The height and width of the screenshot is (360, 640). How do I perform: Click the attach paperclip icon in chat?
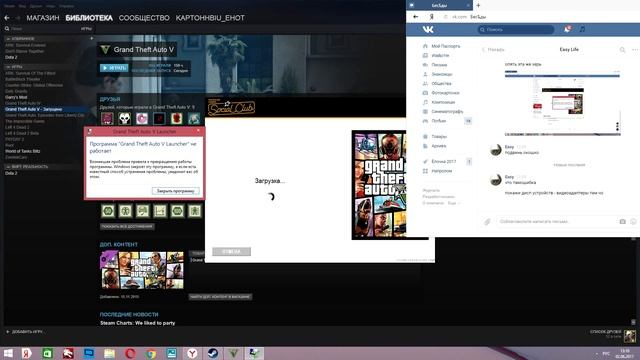click(x=487, y=221)
